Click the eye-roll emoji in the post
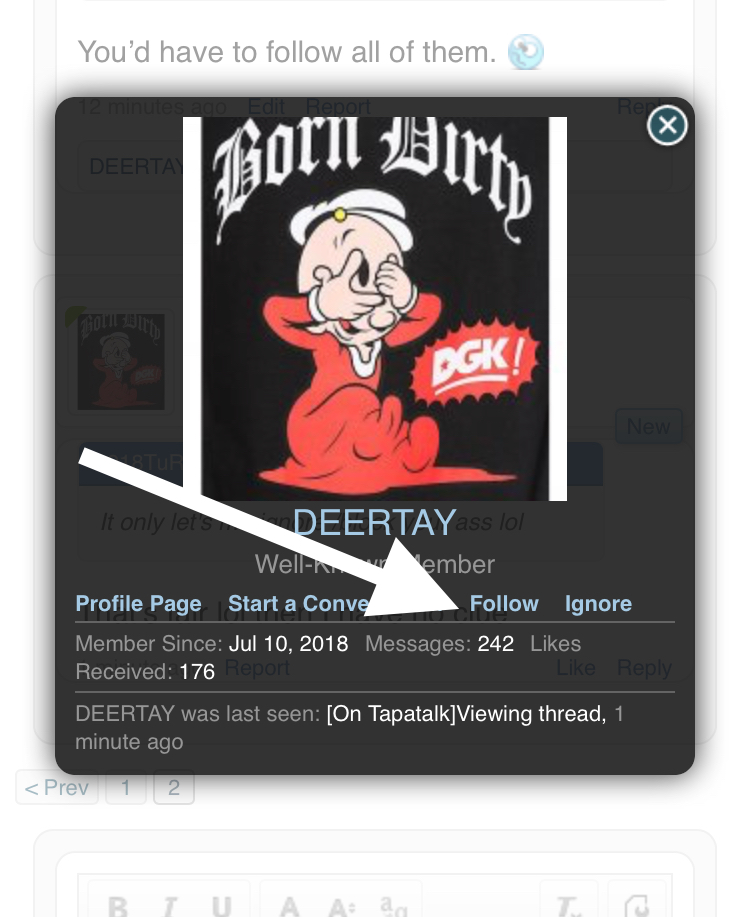 tap(525, 51)
